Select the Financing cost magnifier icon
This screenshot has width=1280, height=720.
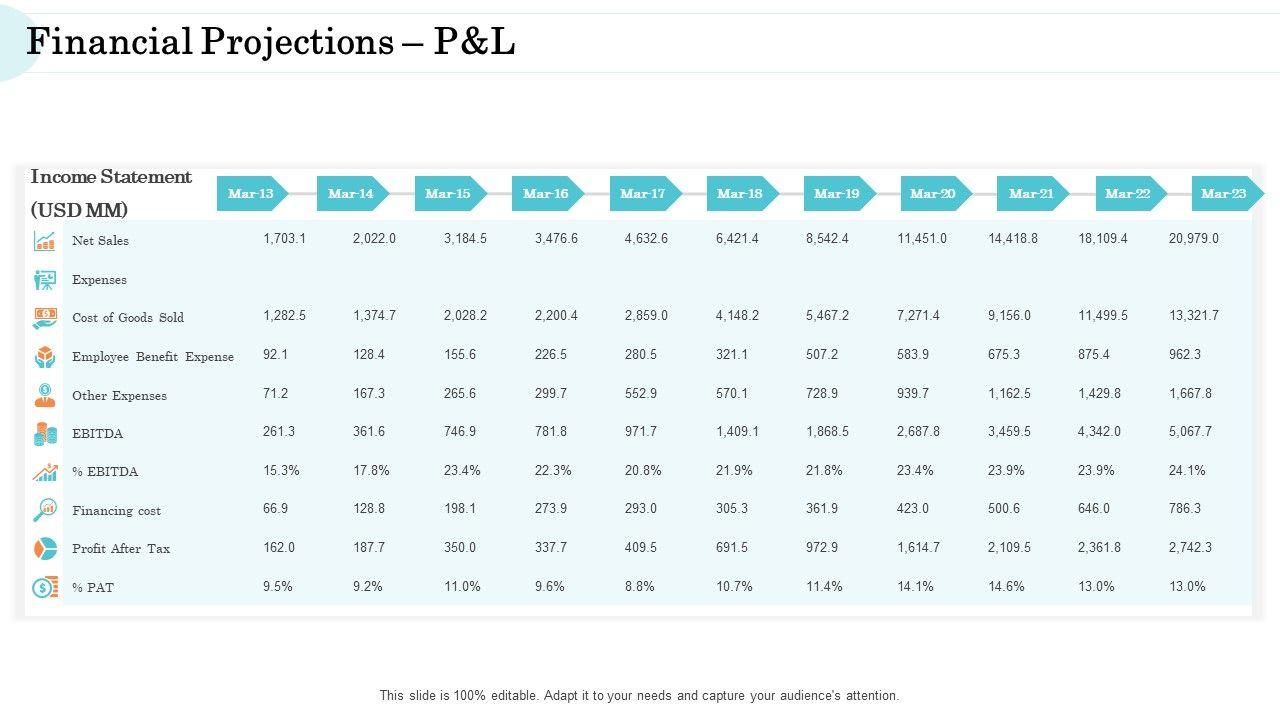click(45, 510)
